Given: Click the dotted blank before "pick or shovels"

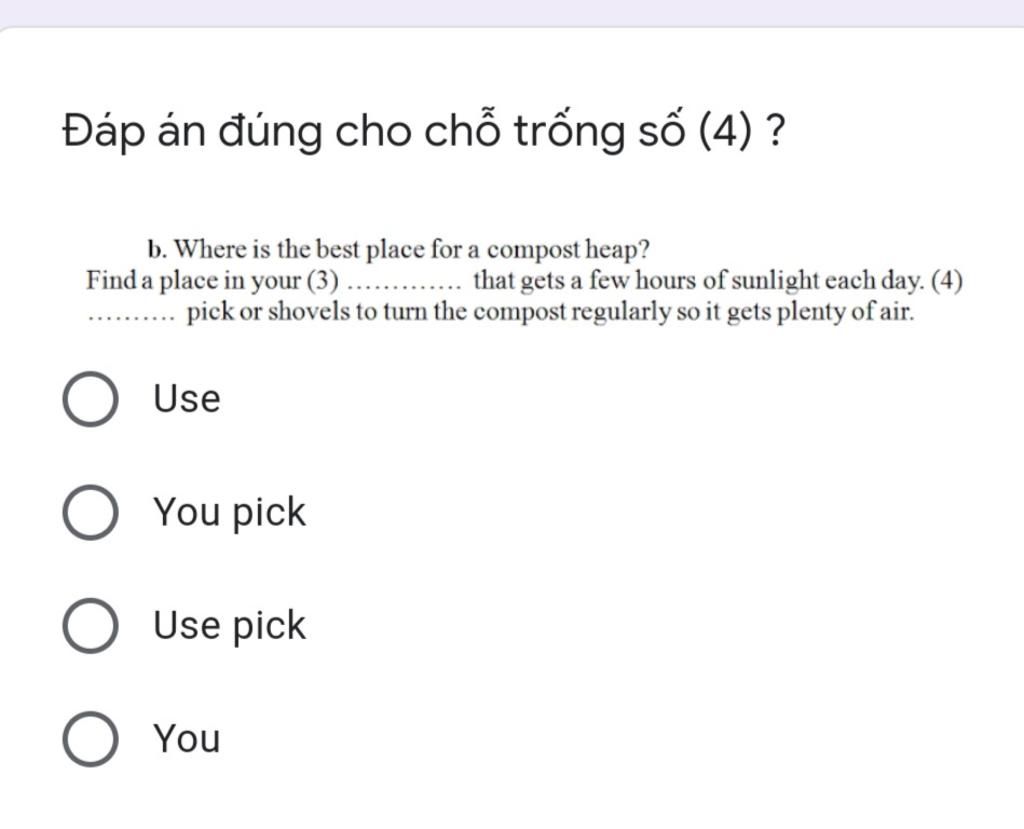Looking at the screenshot, I should [131, 317].
